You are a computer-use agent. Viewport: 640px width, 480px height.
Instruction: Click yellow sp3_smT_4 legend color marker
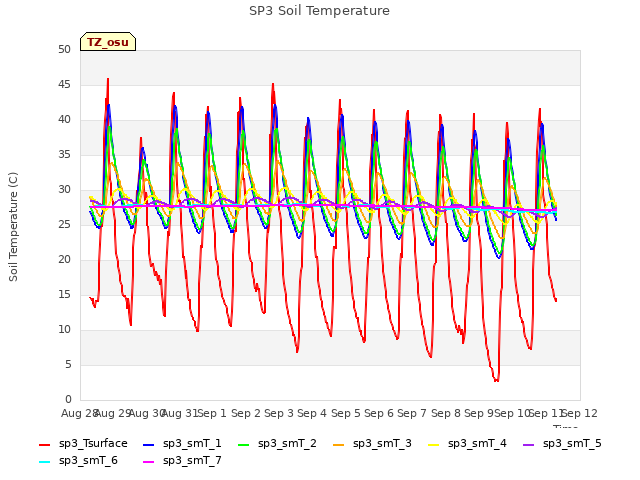pos(434,444)
